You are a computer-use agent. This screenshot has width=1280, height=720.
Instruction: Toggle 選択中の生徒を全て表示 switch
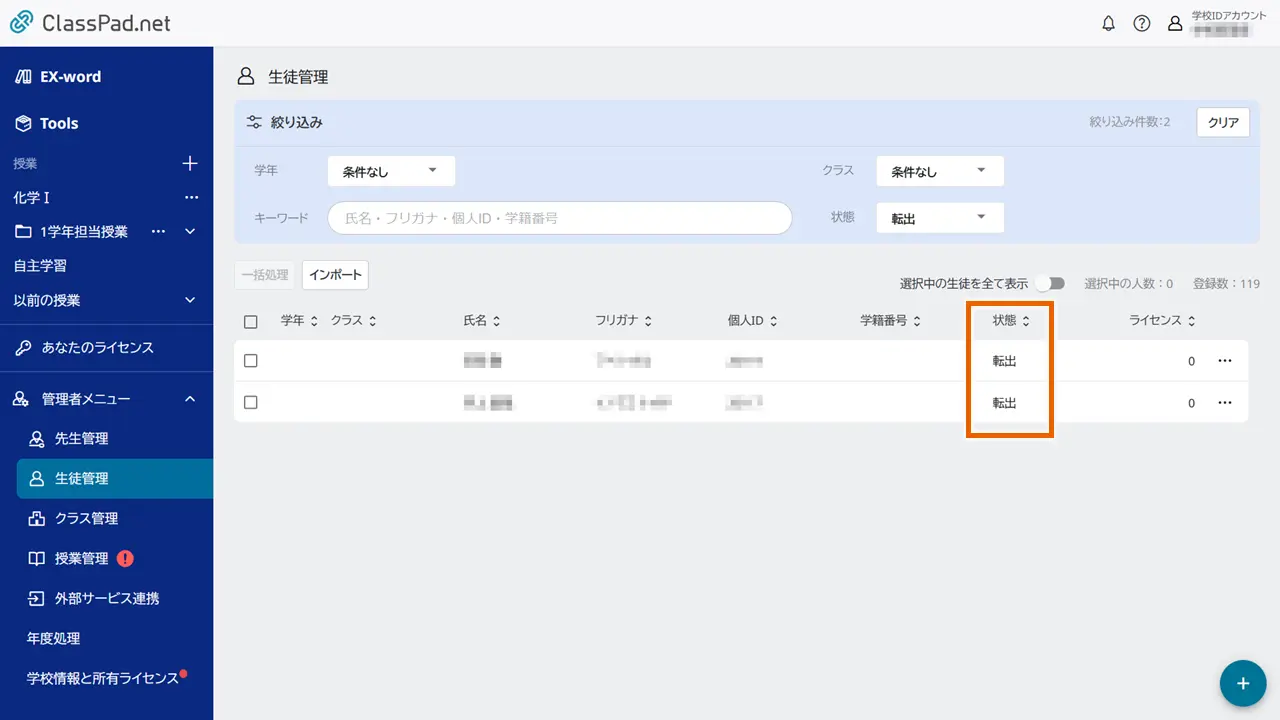1050,284
